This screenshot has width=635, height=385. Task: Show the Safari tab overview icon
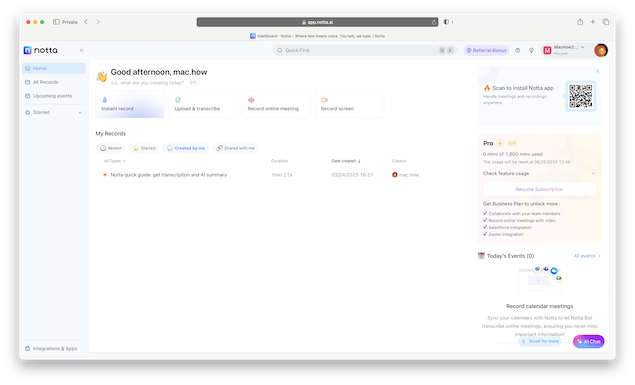[606, 22]
